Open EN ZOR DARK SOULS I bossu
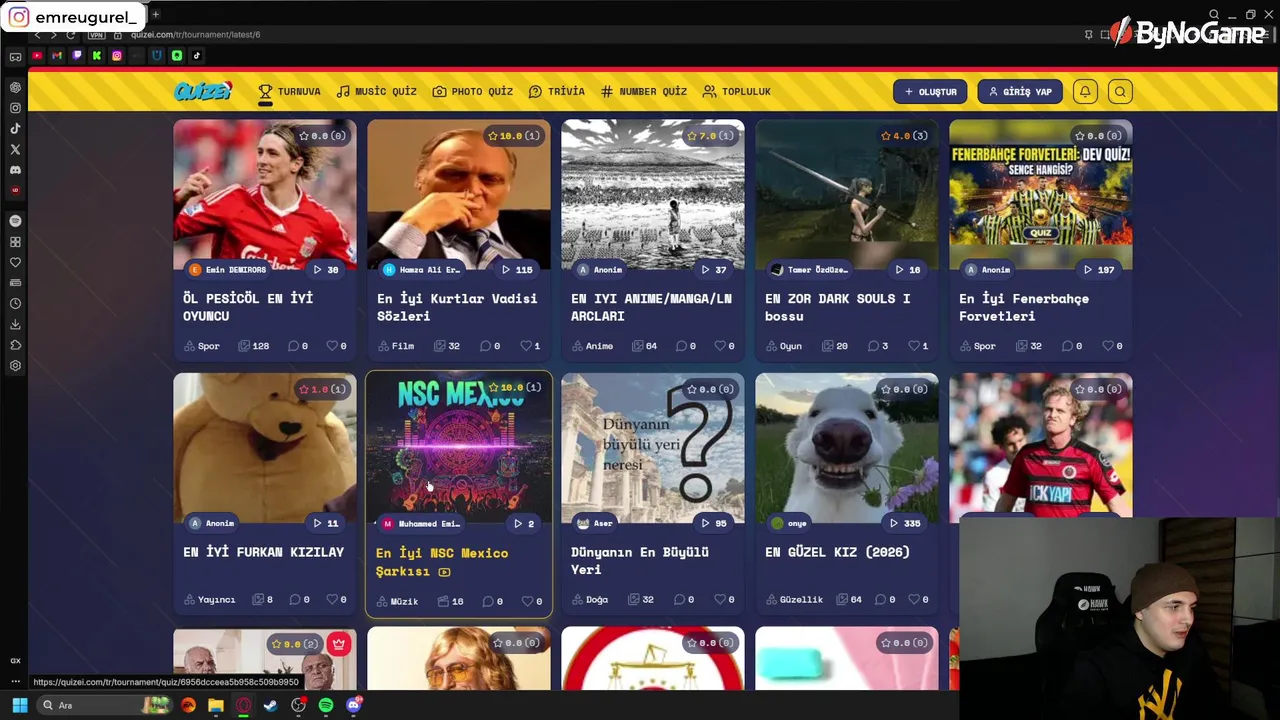The height and width of the screenshot is (720, 1280). click(837, 307)
